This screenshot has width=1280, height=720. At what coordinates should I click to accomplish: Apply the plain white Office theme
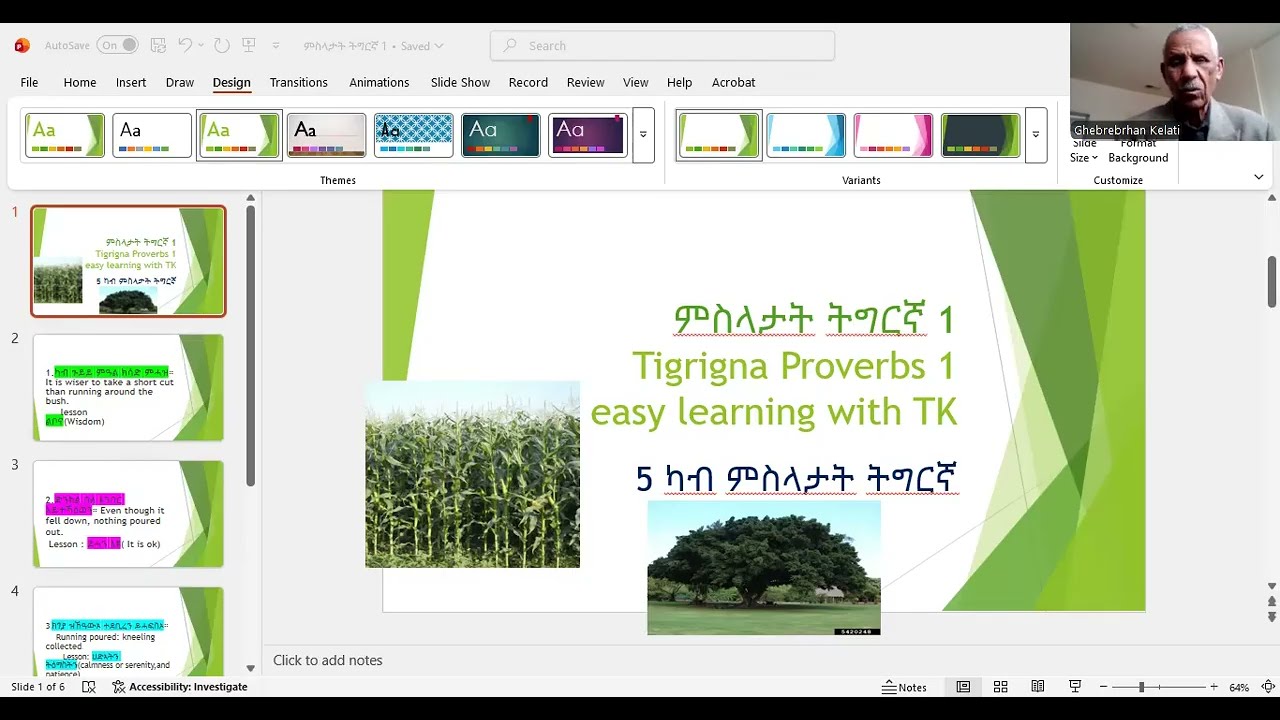[152, 135]
